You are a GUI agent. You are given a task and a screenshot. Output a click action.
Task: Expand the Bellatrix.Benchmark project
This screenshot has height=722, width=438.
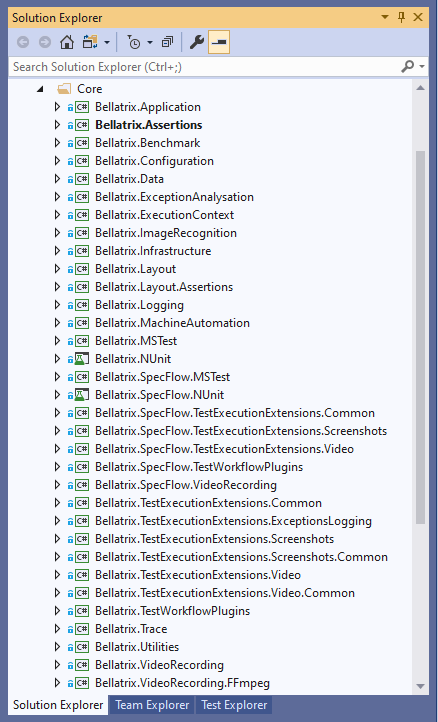[57, 143]
